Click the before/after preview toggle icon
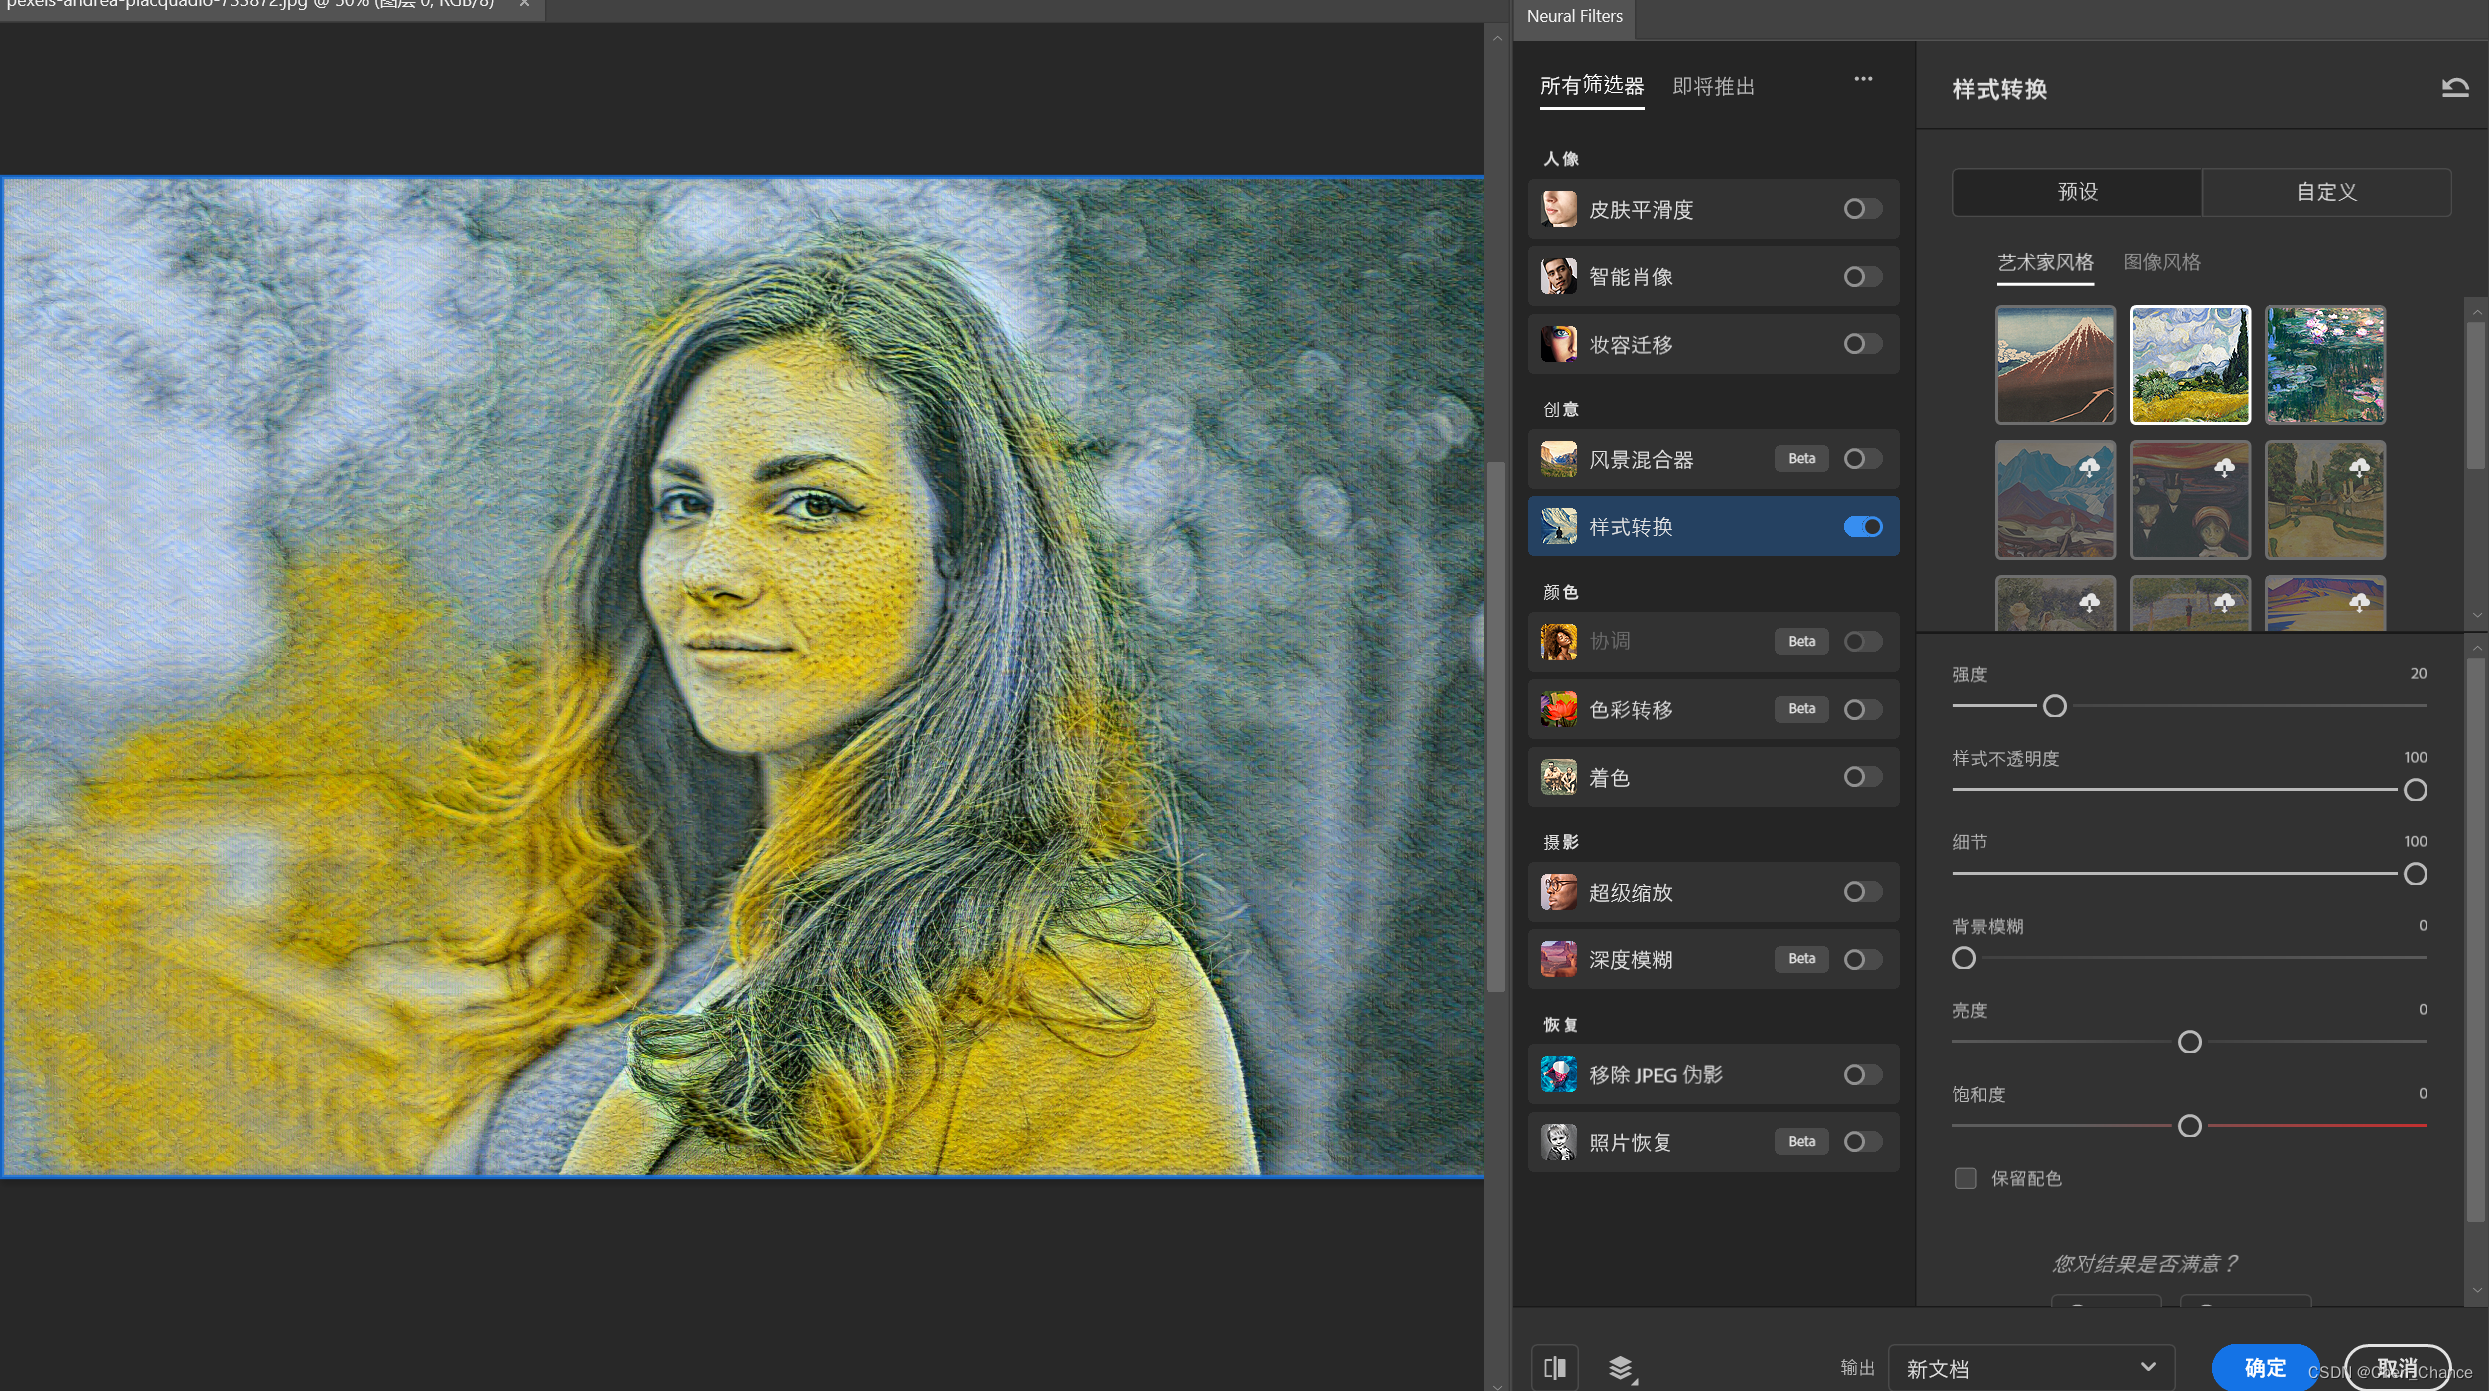The image size is (2489, 1391). 1554,1367
